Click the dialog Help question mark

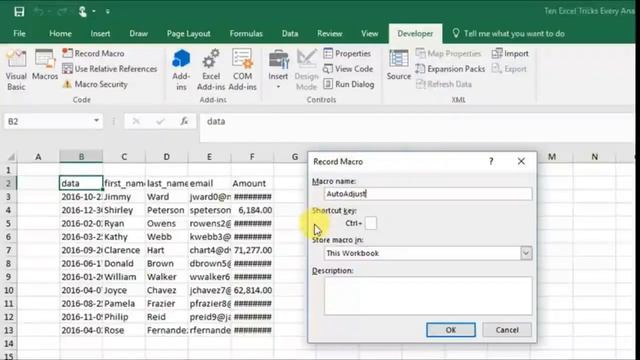click(x=491, y=162)
